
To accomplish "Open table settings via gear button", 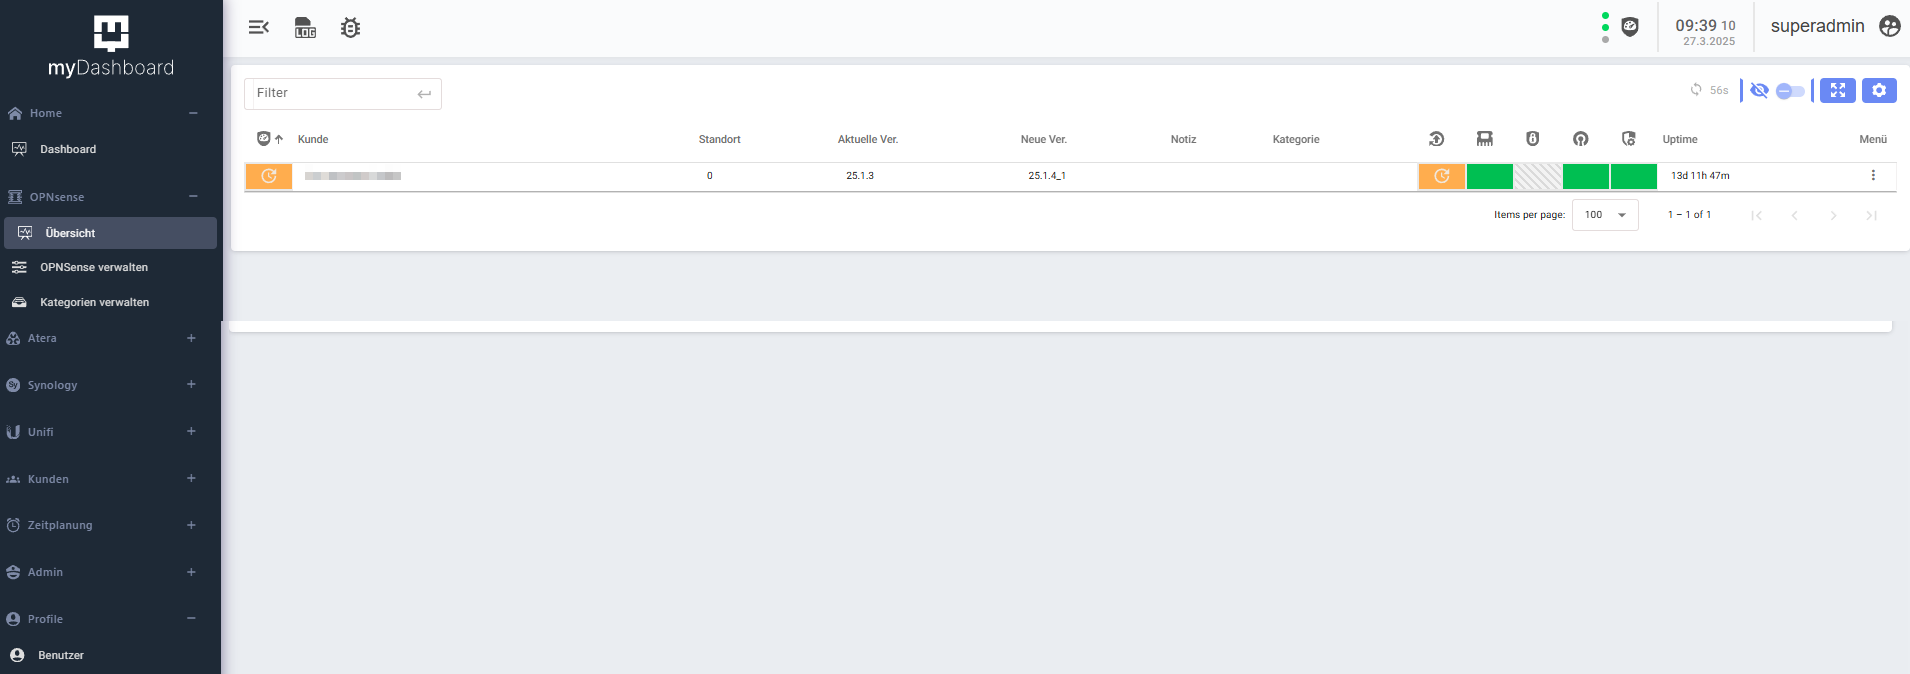I will click(x=1879, y=90).
